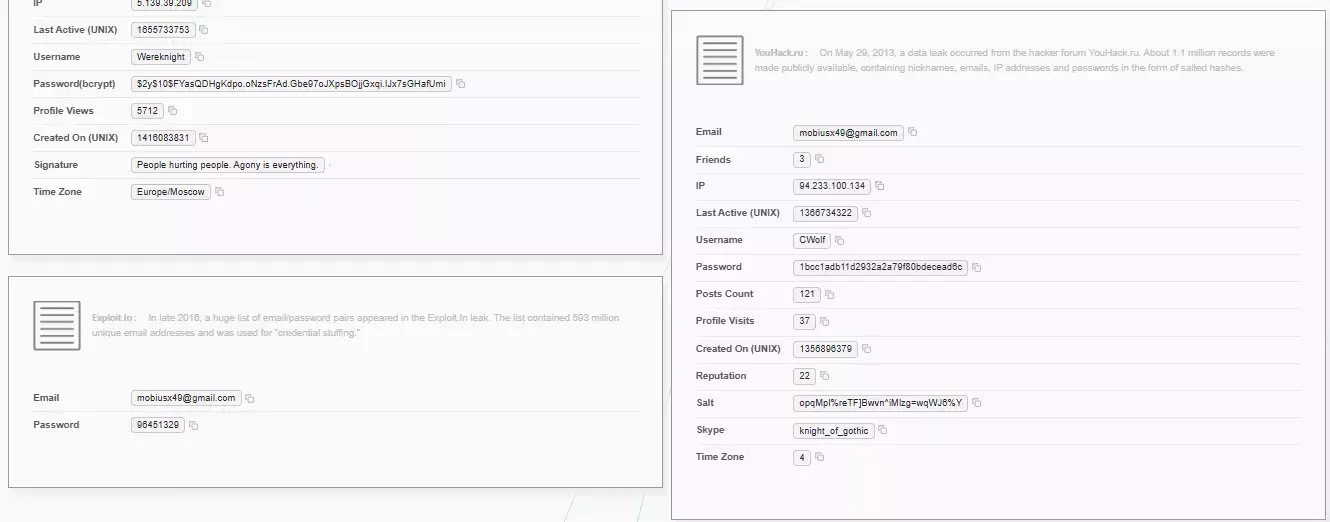
Task: Copy the IP address 94.233.100.134
Action: point(880,186)
